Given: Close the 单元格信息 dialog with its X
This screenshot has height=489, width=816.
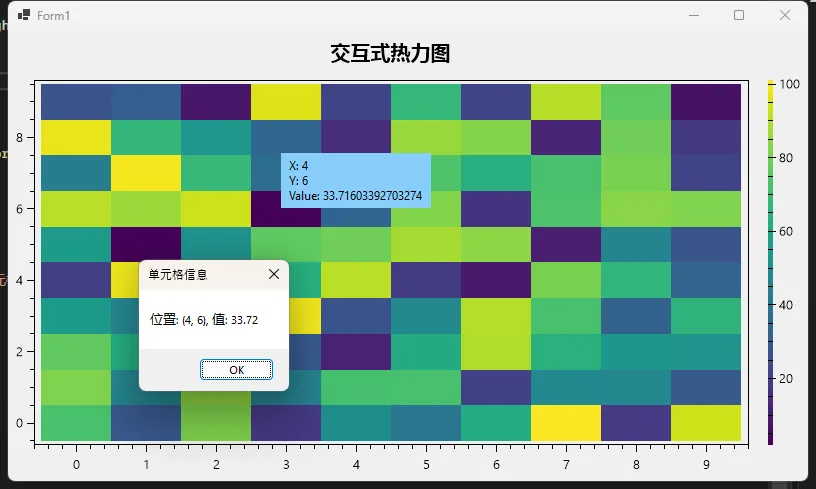Looking at the screenshot, I should point(274,274).
